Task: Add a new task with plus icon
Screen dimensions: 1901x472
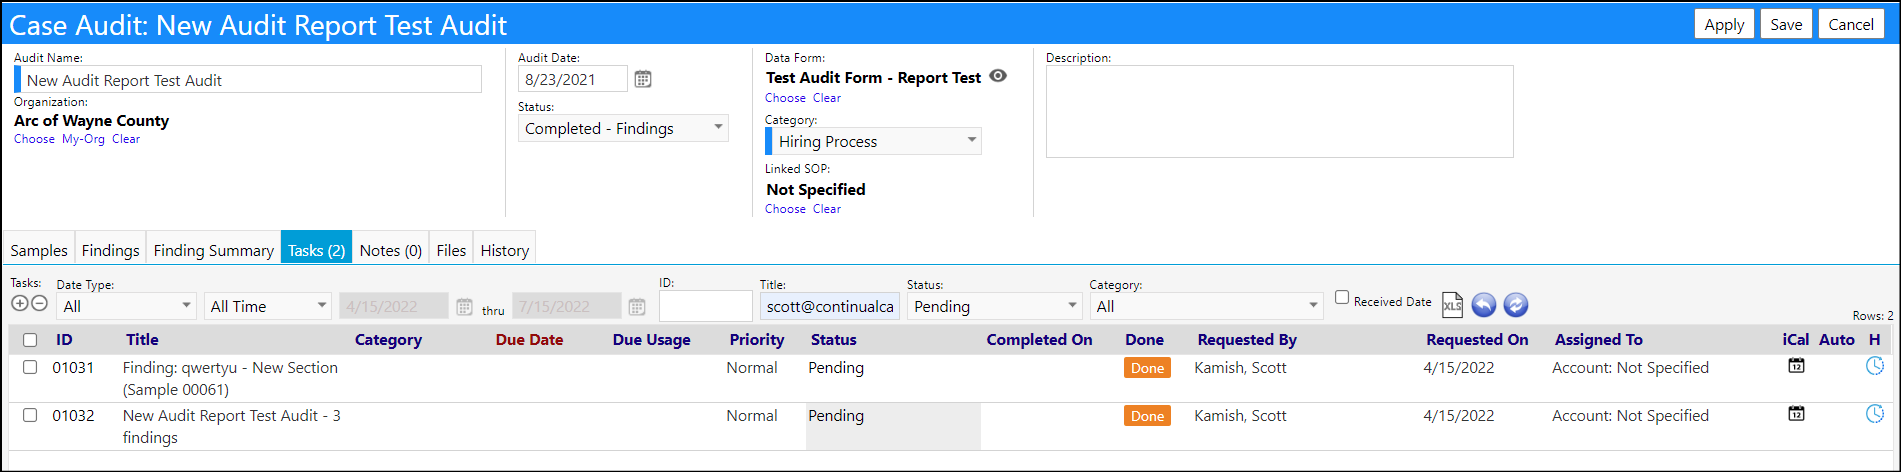Action: click(x=20, y=303)
